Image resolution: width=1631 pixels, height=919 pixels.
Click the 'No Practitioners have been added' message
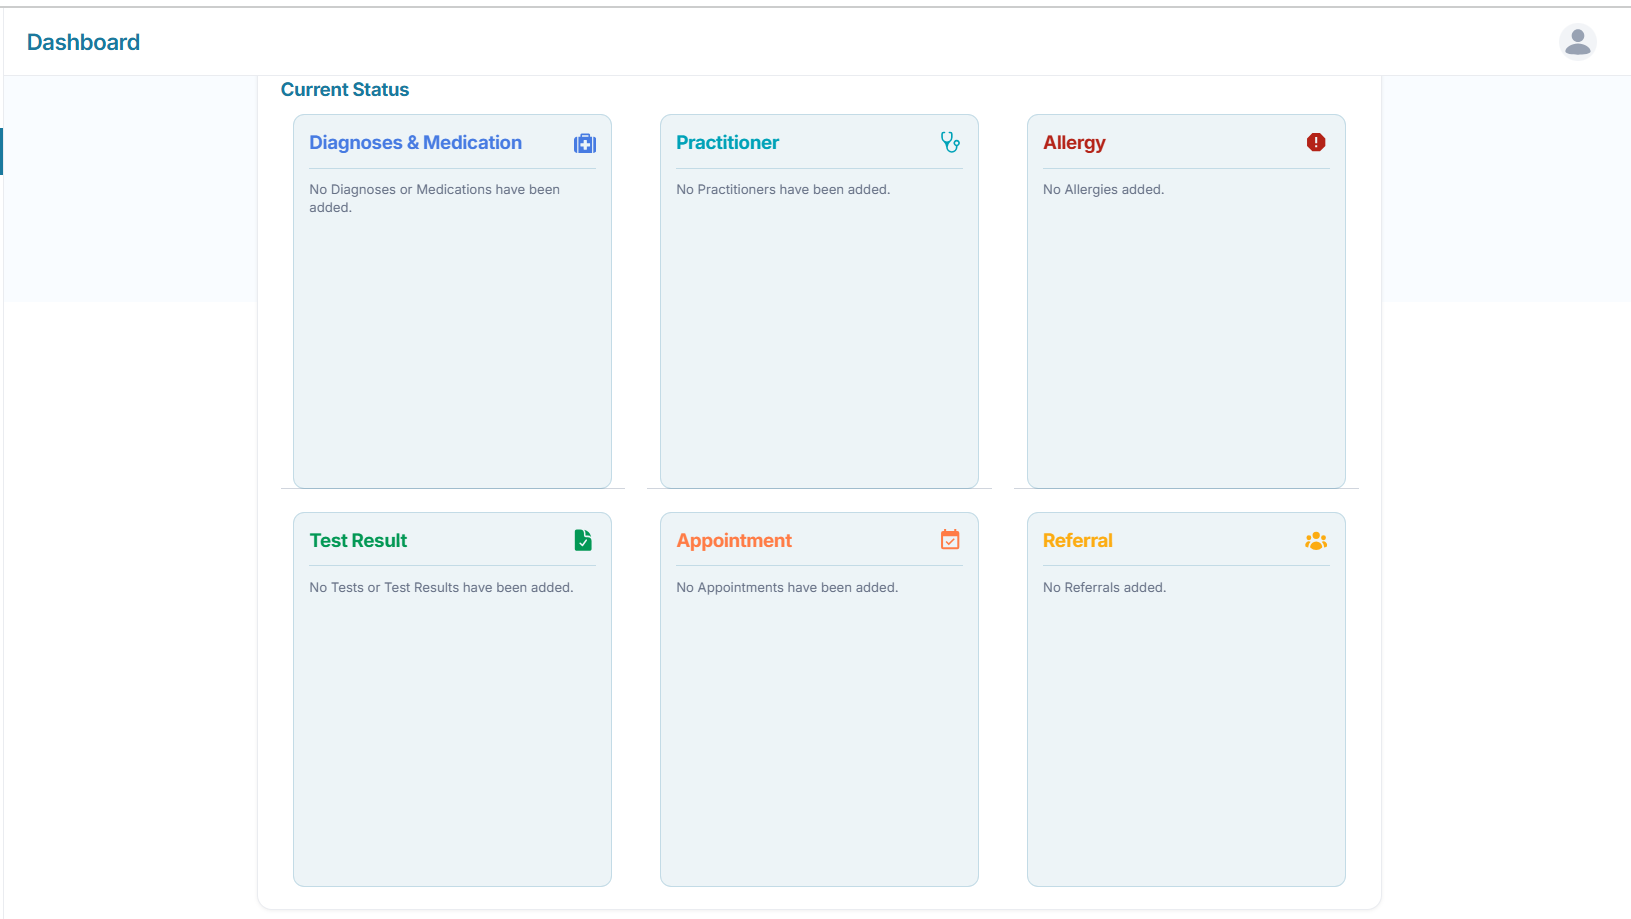point(783,190)
